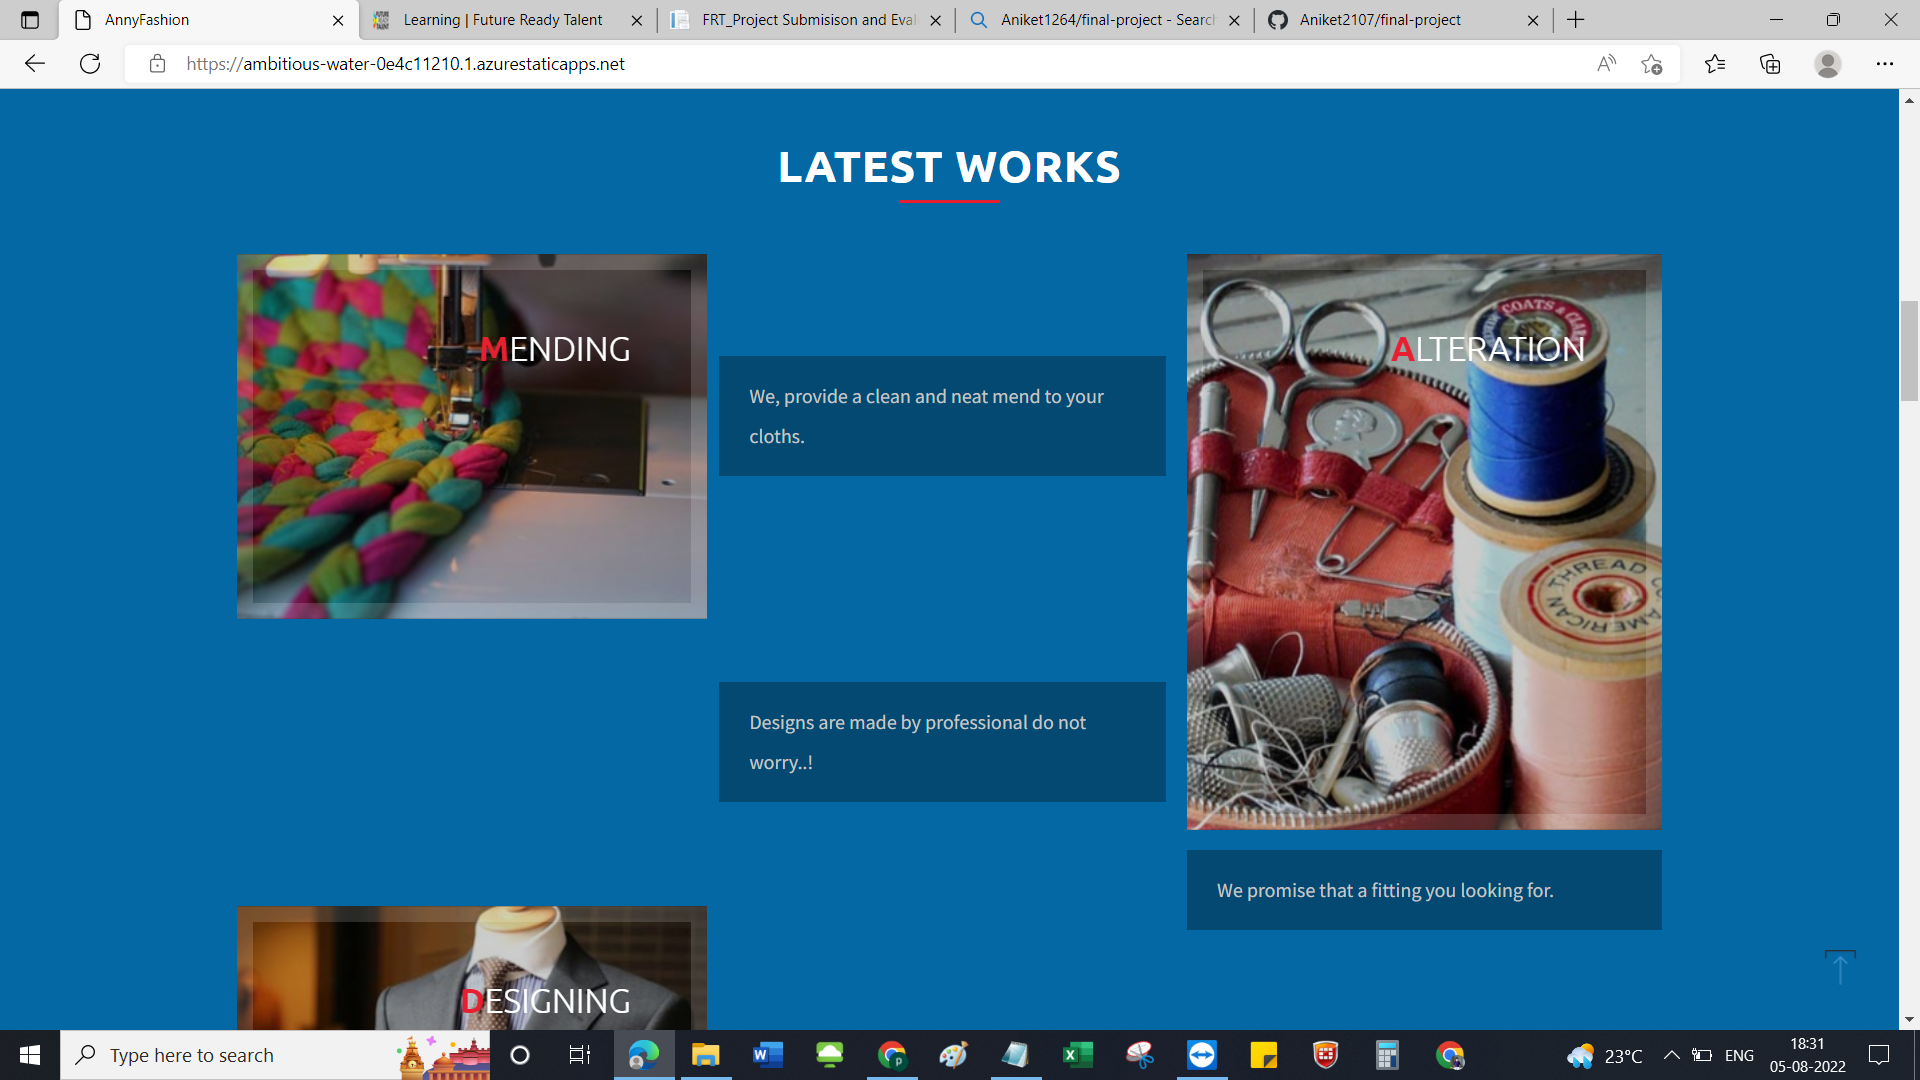Click the LATEST WORKS heading
This screenshot has height=1080, width=1920.
coord(949,167)
